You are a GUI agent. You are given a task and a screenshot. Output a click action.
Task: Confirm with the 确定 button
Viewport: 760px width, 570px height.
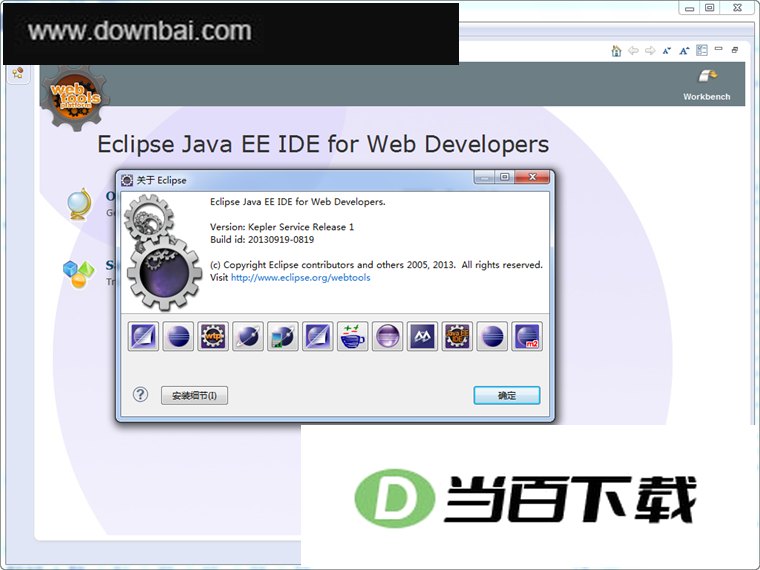(507, 396)
